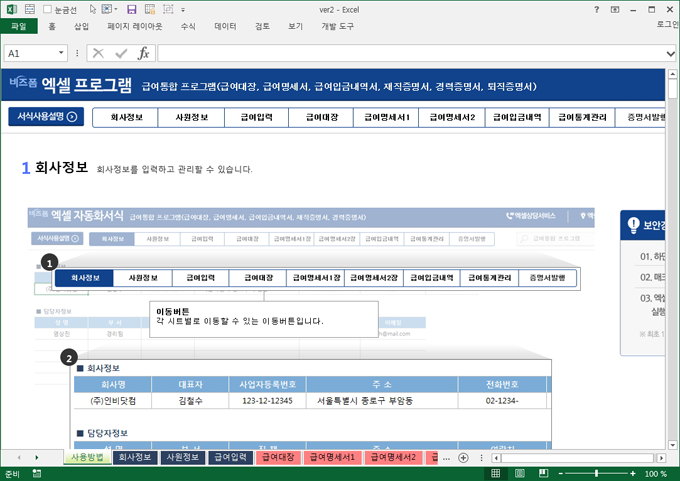Open the 수식 ribbon tab
The width and height of the screenshot is (680, 481).
click(x=188, y=26)
